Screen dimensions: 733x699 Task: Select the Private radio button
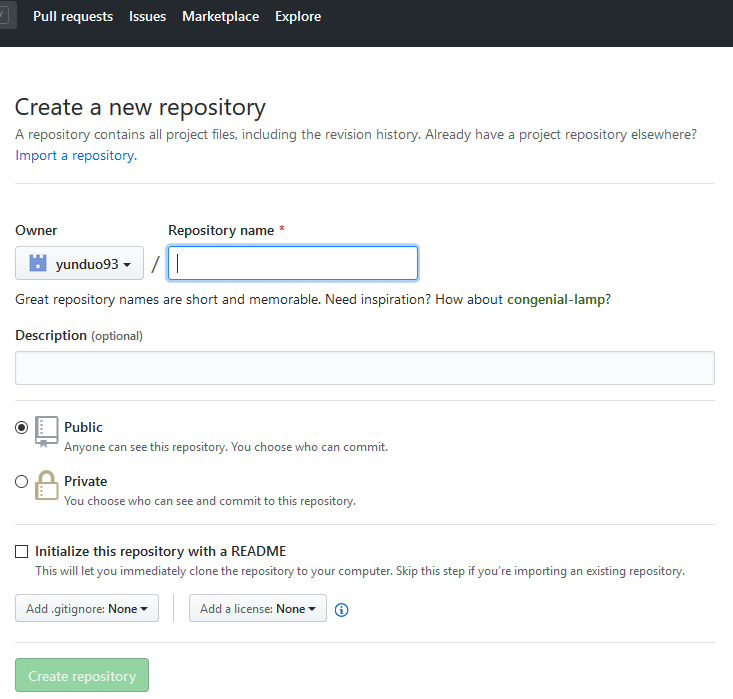click(22, 481)
